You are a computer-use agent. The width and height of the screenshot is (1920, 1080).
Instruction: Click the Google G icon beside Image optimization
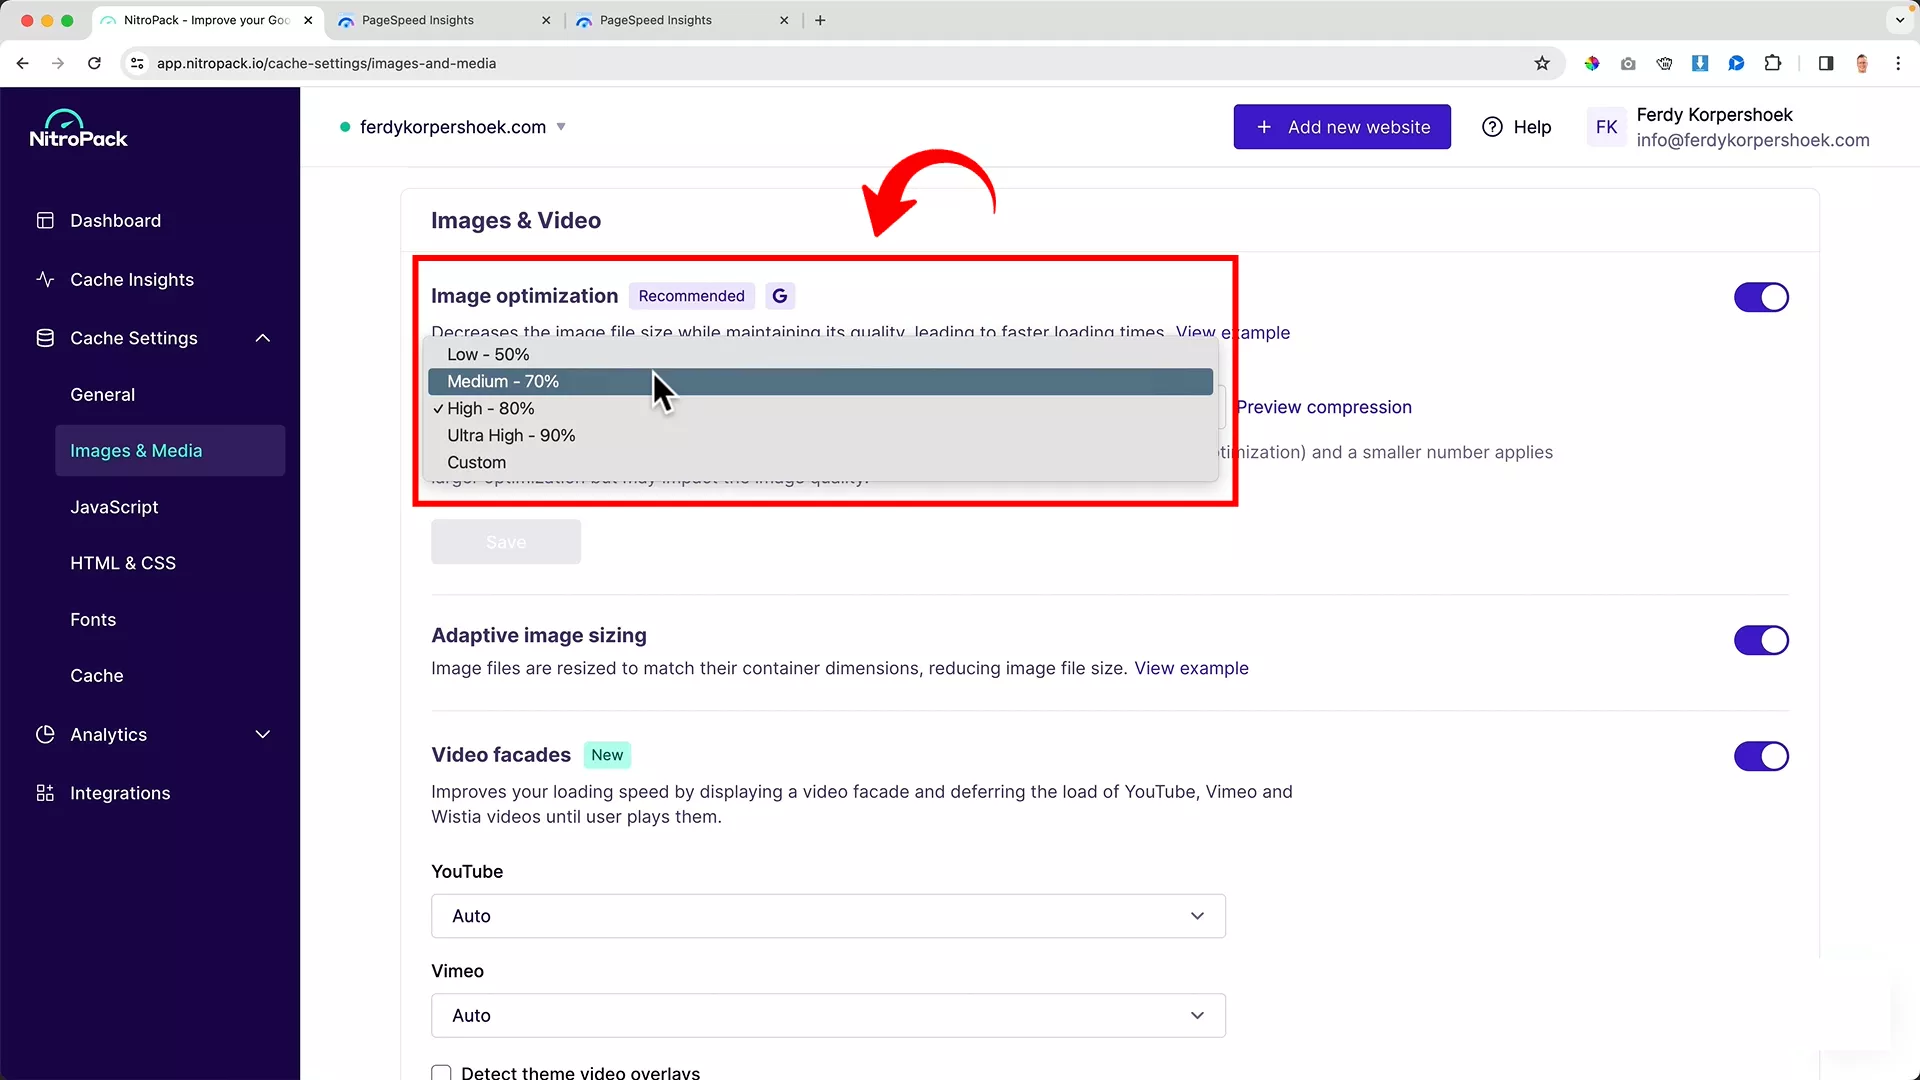779,295
